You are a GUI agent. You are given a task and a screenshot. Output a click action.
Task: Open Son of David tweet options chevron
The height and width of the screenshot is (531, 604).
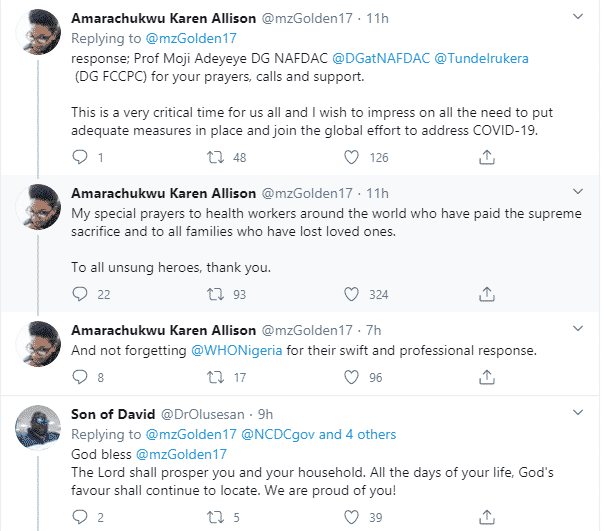coord(577,412)
